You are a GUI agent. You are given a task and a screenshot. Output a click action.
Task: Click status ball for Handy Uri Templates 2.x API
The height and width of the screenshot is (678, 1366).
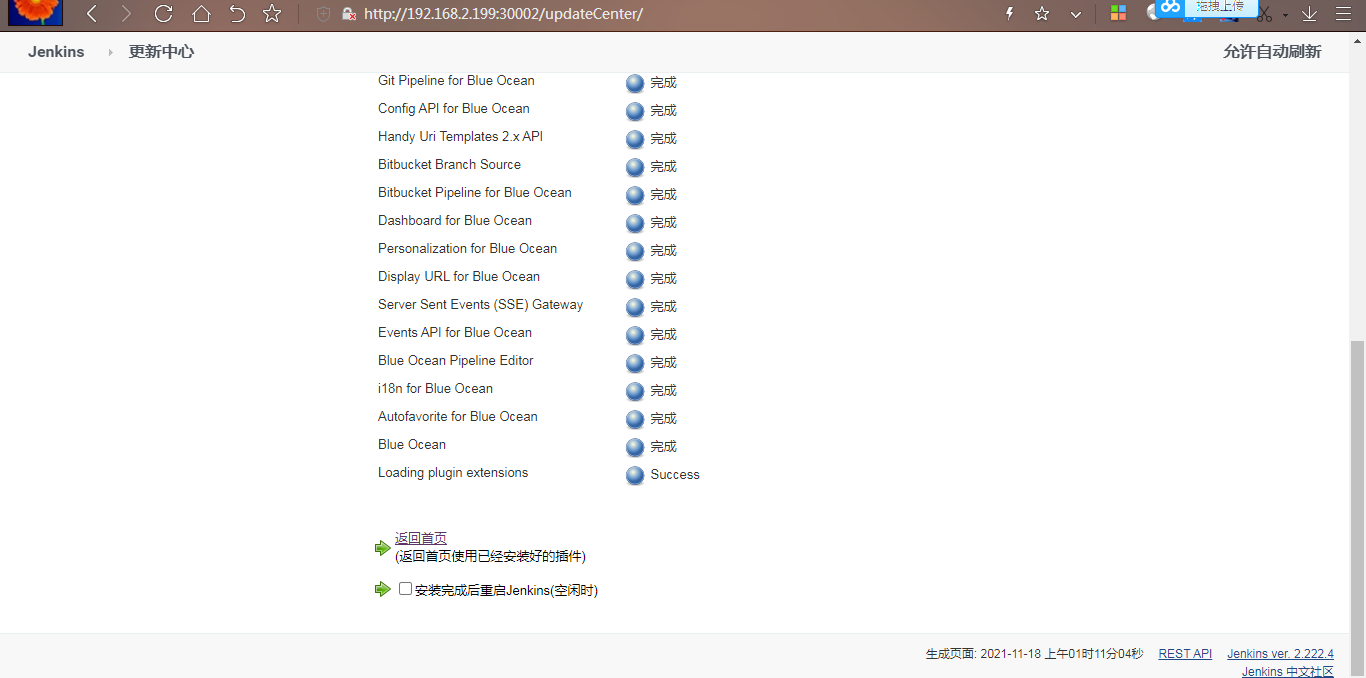pyautogui.click(x=635, y=139)
